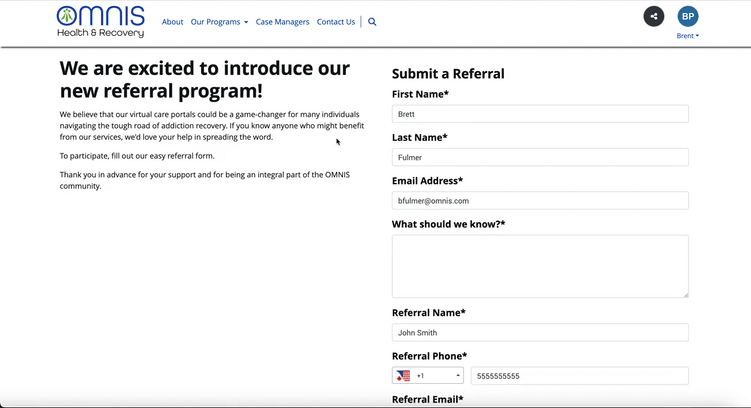Screen dimensions: 751x408
Task: Expand the Our Programs menu
Action: 219,22
